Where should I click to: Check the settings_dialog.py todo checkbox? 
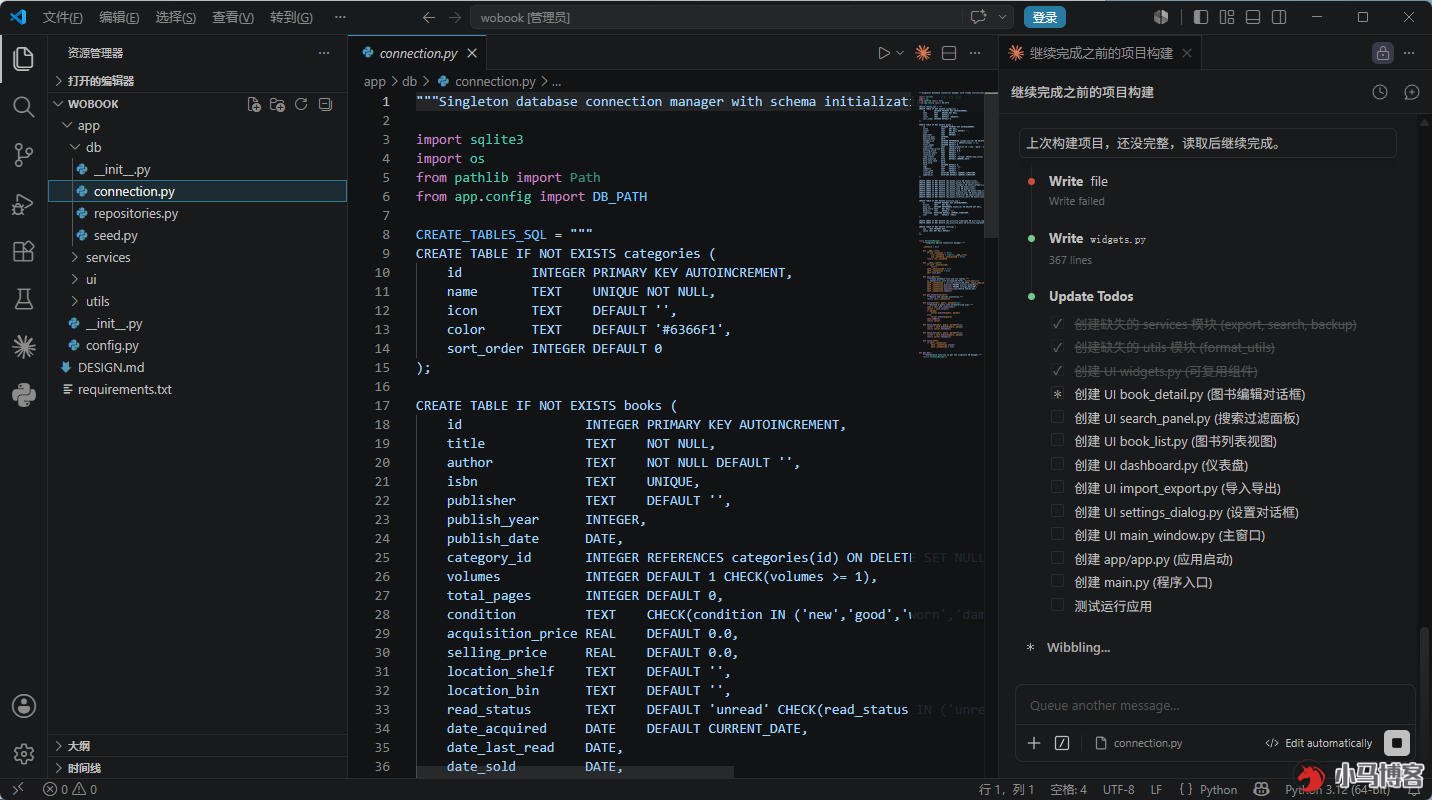(x=1057, y=512)
